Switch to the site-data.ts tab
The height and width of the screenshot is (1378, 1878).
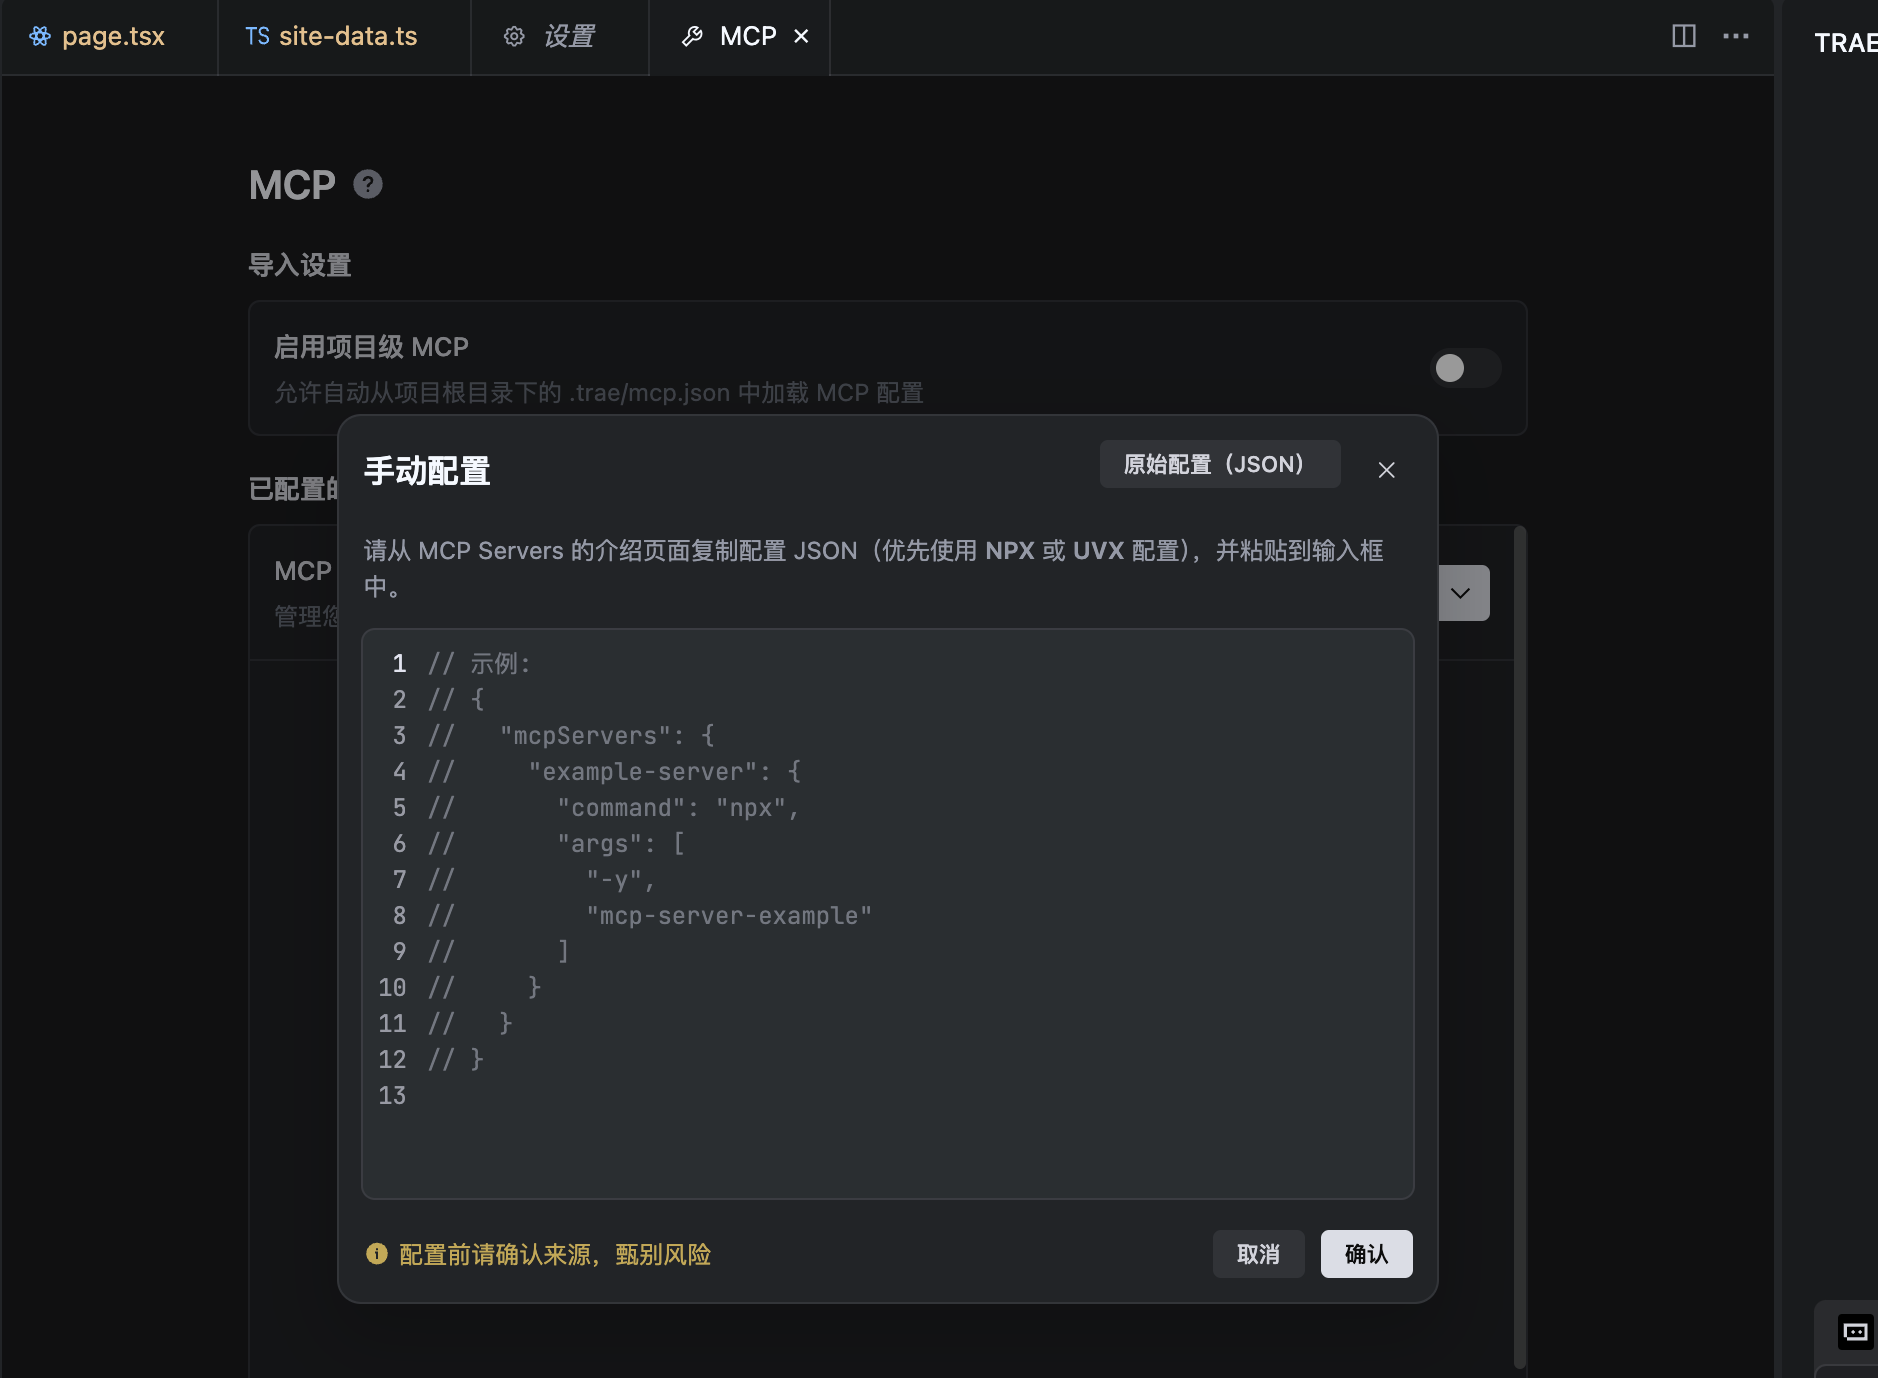tap(344, 37)
